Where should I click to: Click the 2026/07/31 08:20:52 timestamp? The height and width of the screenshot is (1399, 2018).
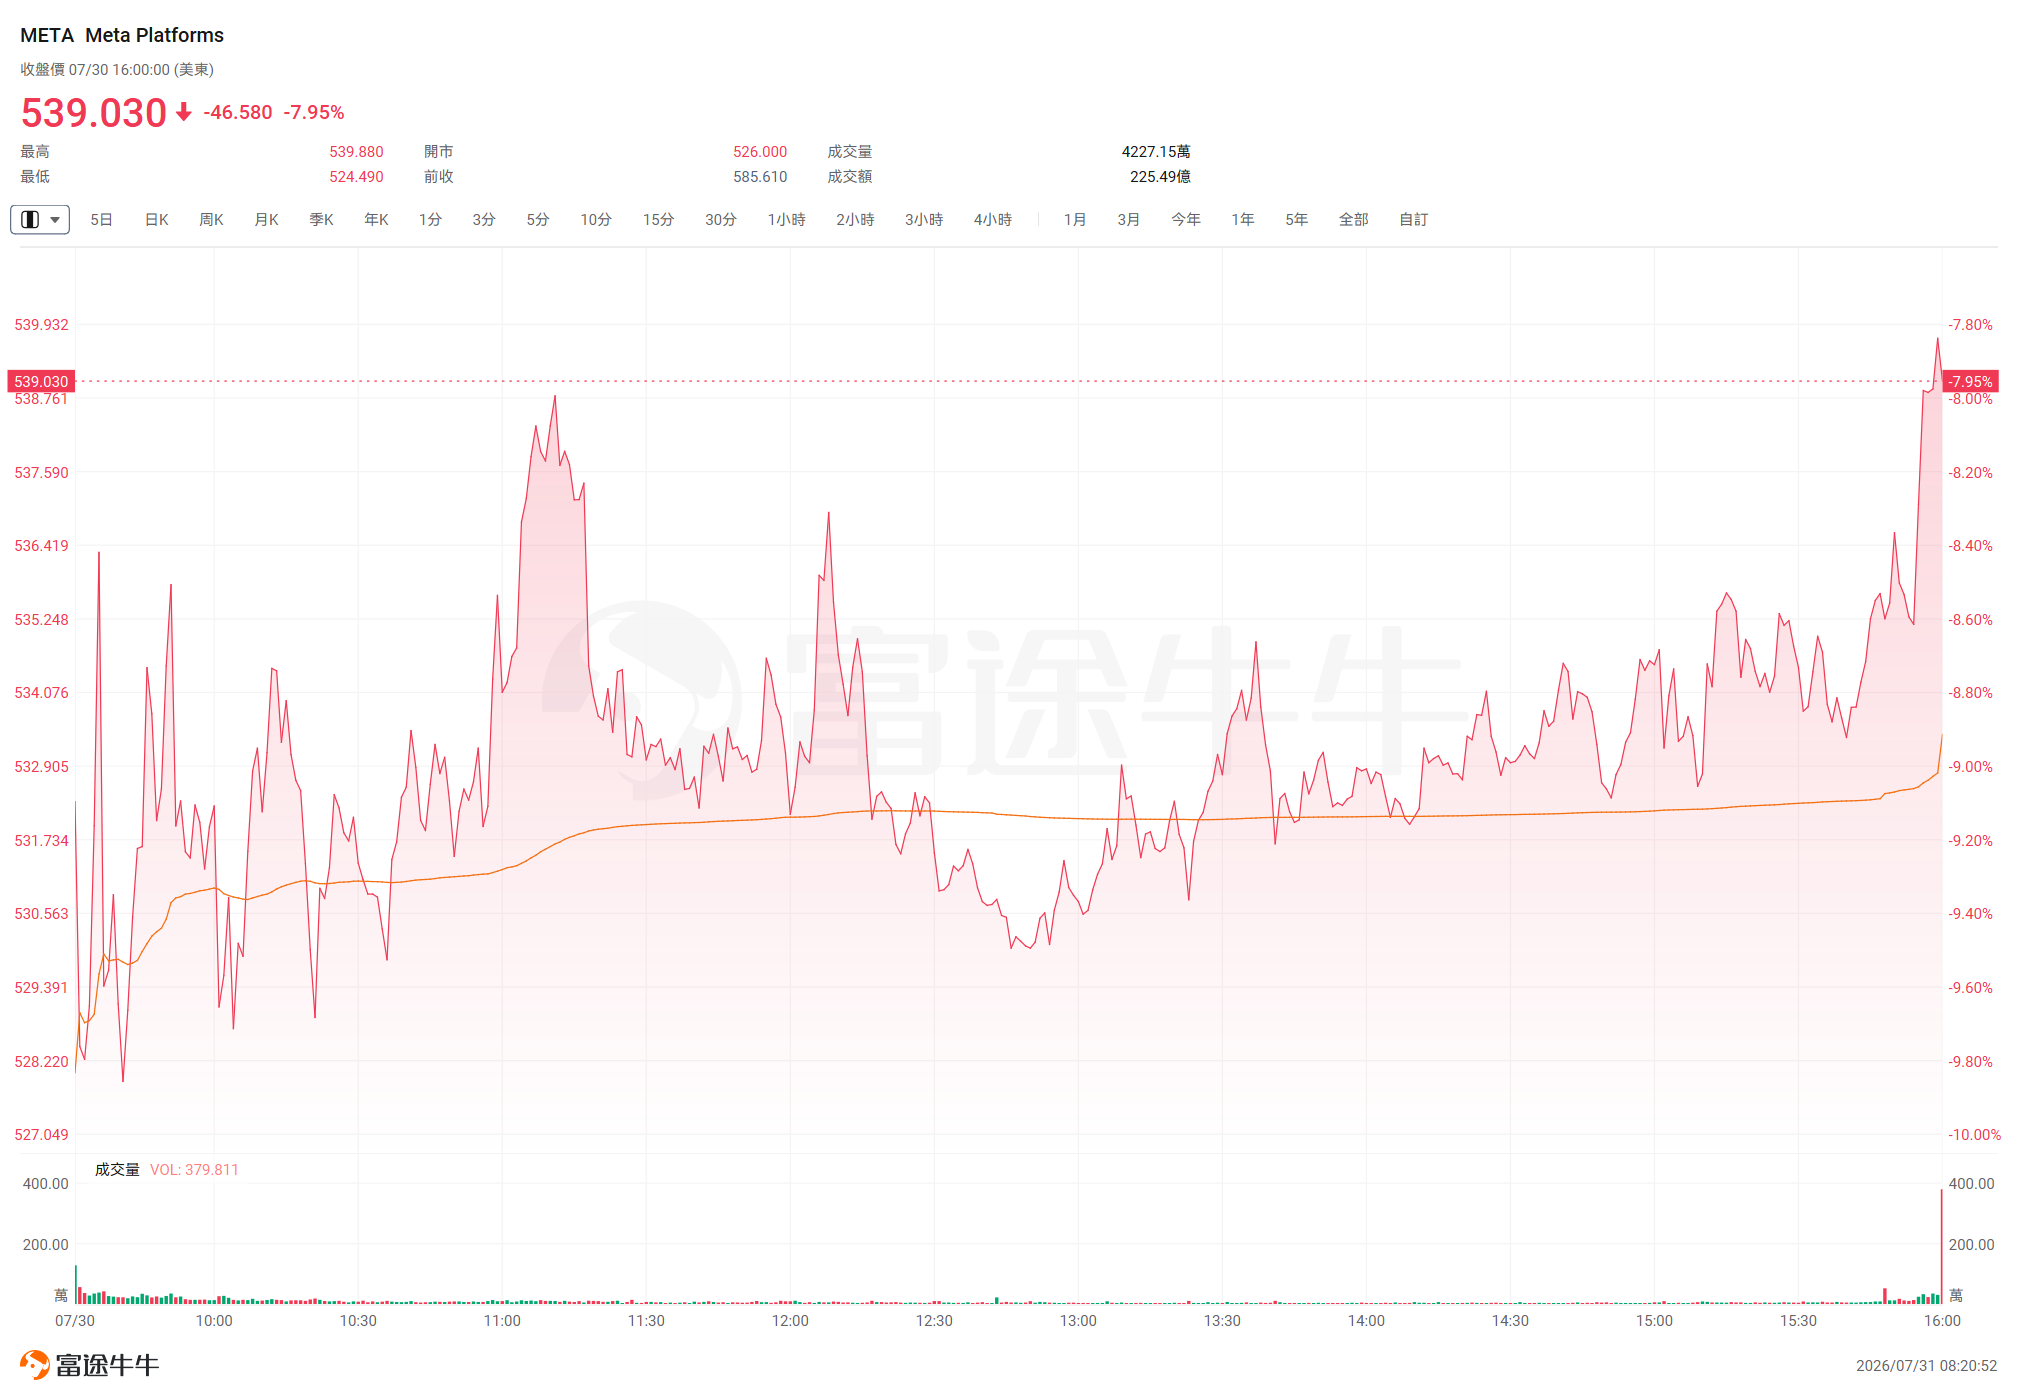tap(1926, 1366)
